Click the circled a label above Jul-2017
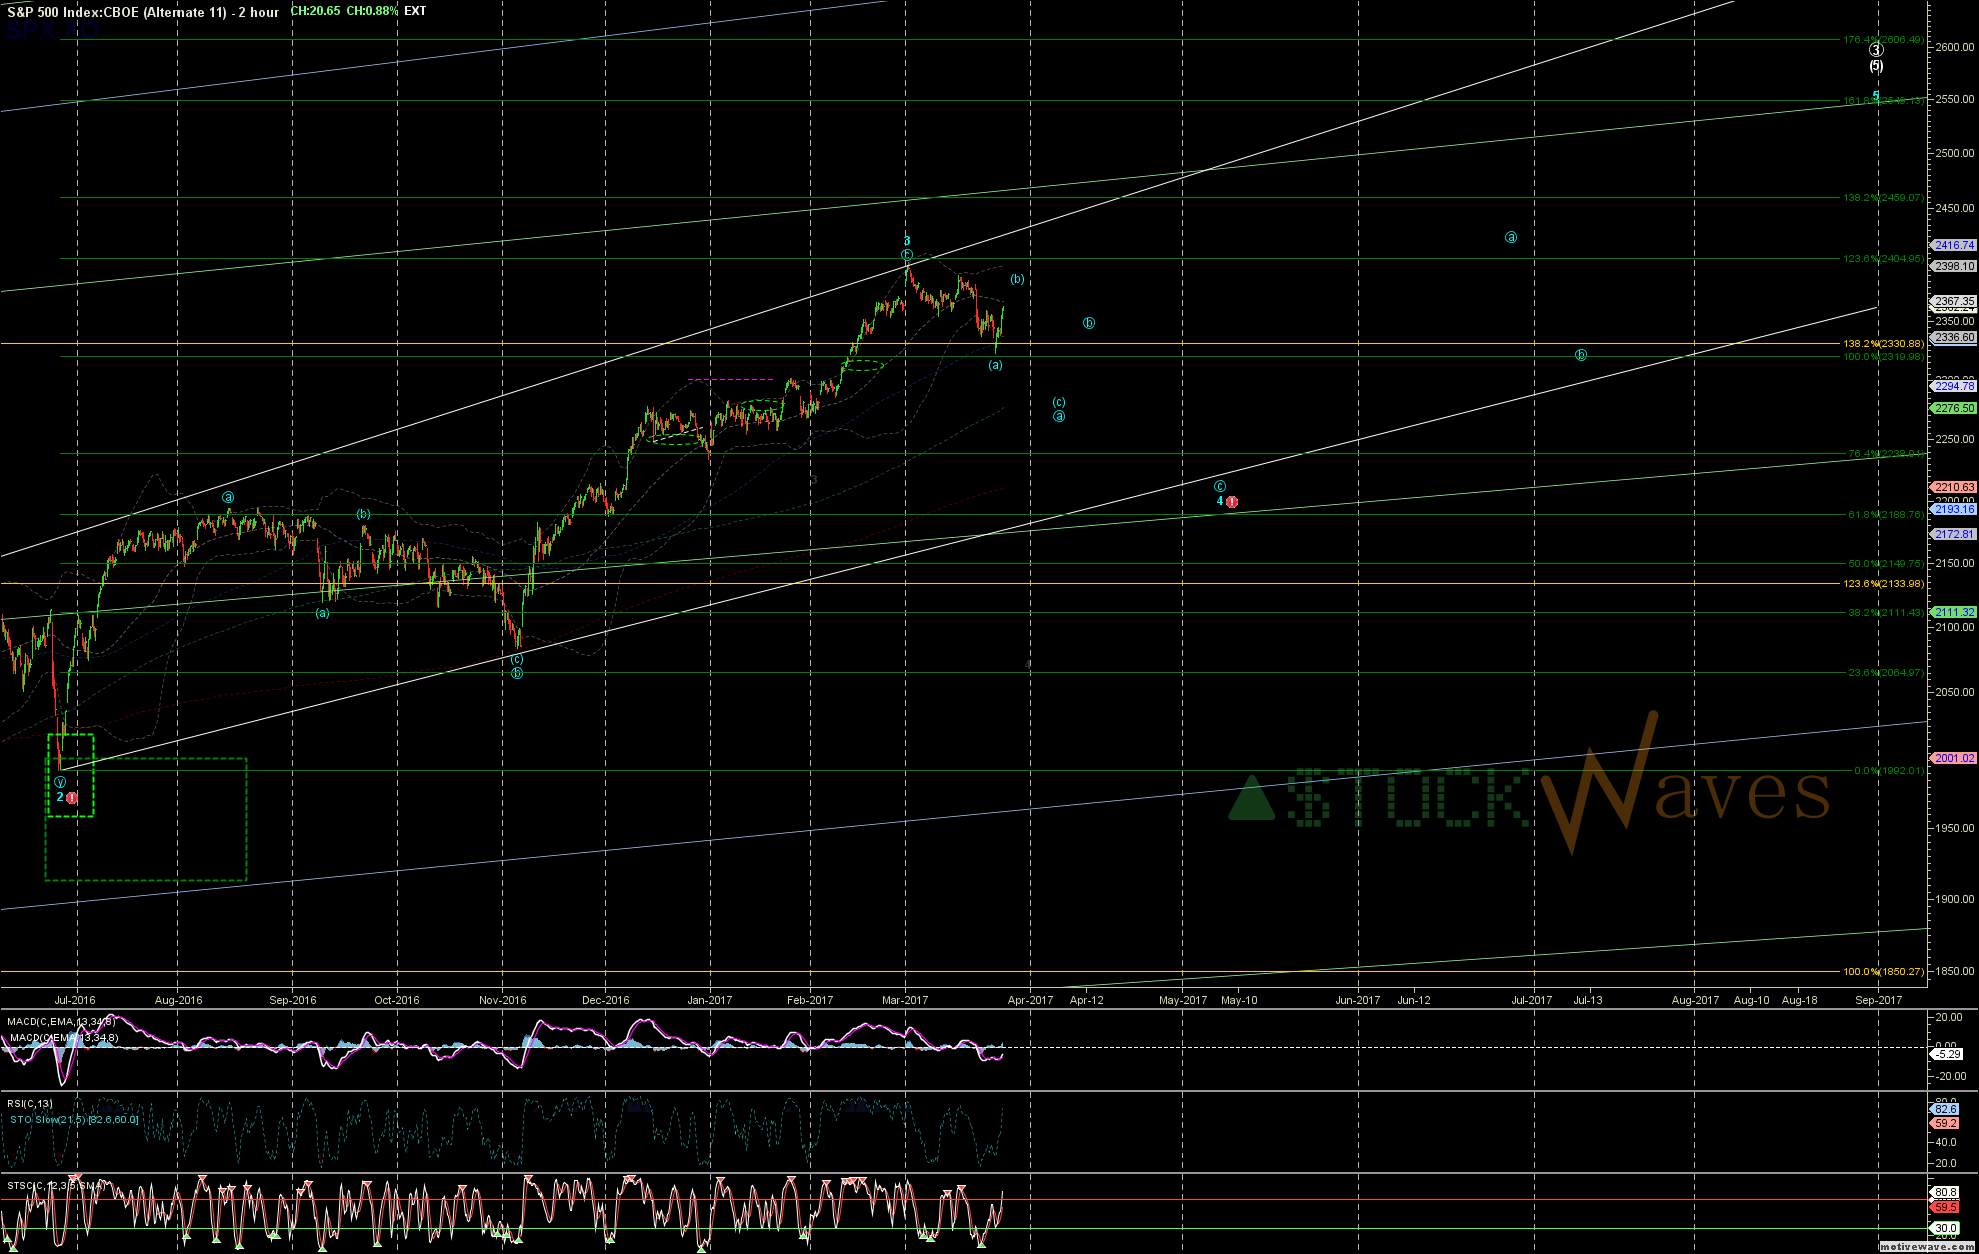This screenshot has height=1254, width=1979. pyautogui.click(x=1511, y=238)
